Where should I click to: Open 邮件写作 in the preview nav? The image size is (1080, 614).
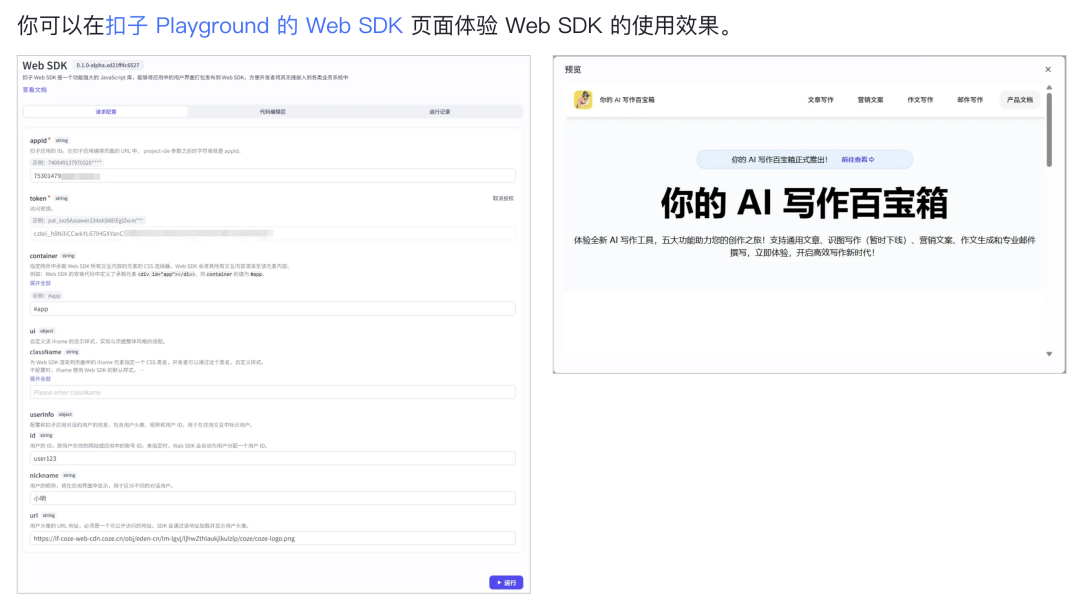tap(970, 100)
